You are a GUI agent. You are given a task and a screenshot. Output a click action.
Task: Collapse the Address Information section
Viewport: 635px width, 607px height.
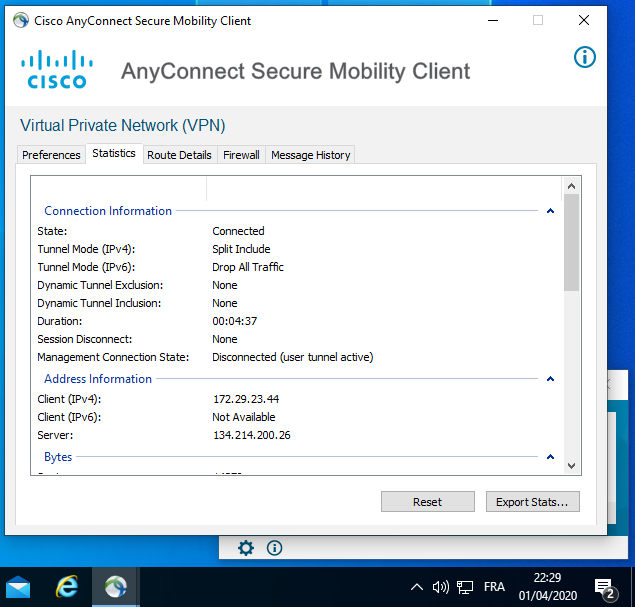[550, 379]
